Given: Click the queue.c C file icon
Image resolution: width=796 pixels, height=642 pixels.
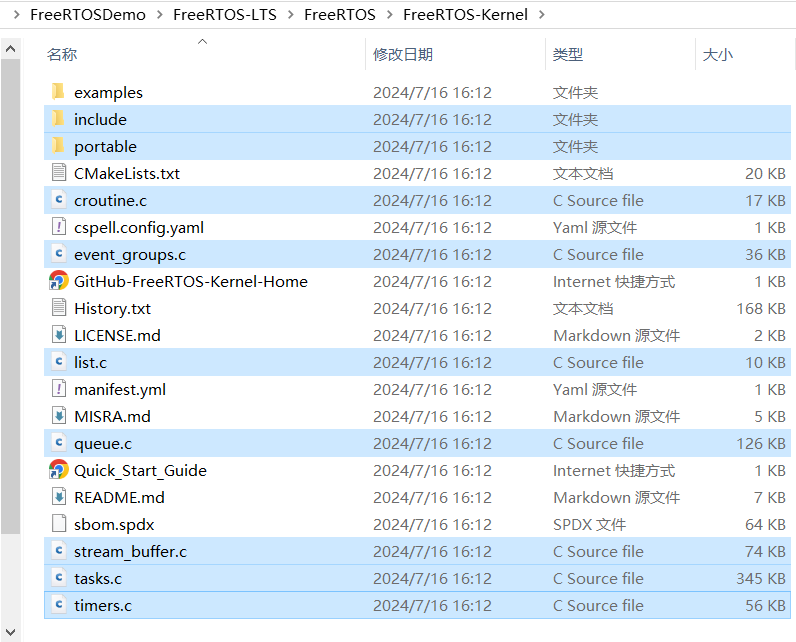Looking at the screenshot, I should click(x=59, y=443).
